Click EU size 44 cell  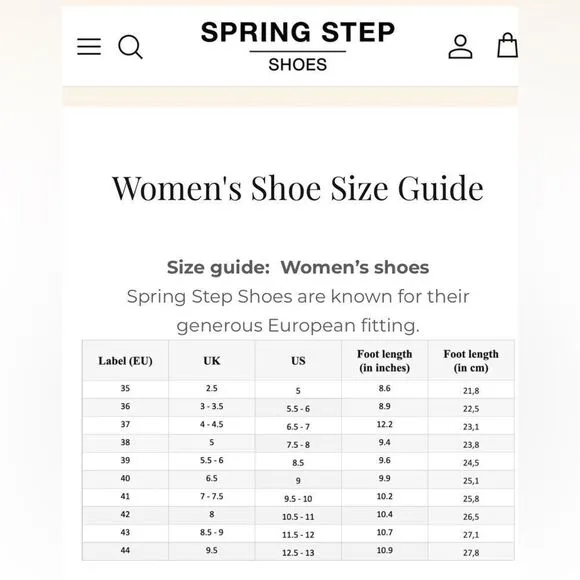(x=125, y=551)
